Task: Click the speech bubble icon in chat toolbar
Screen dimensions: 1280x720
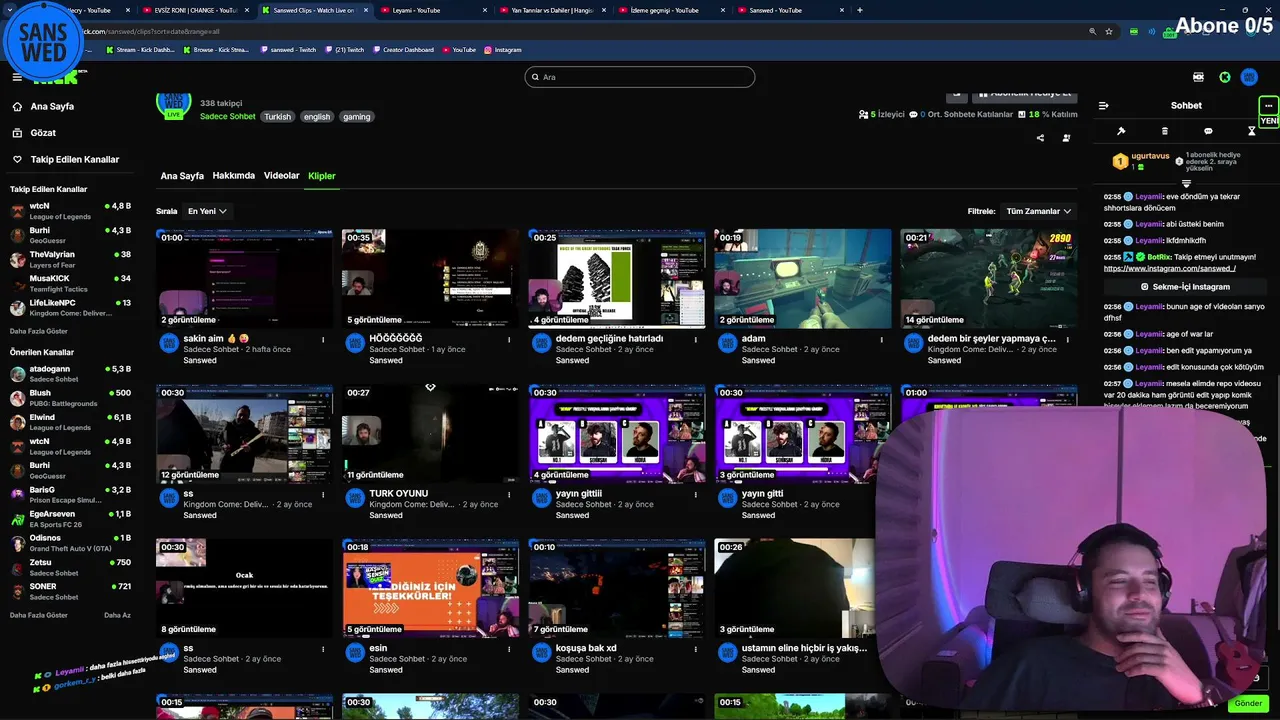Action: pos(1208,131)
